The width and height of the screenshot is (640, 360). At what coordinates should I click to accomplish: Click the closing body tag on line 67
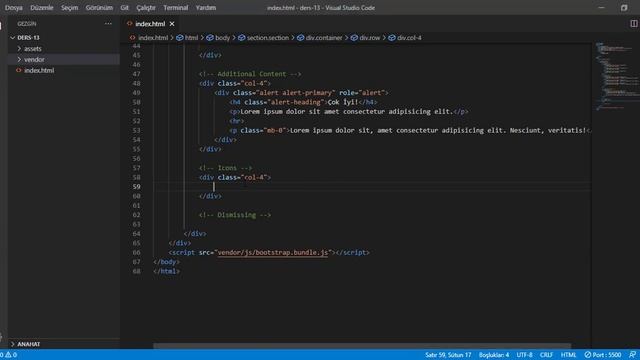click(x=166, y=262)
